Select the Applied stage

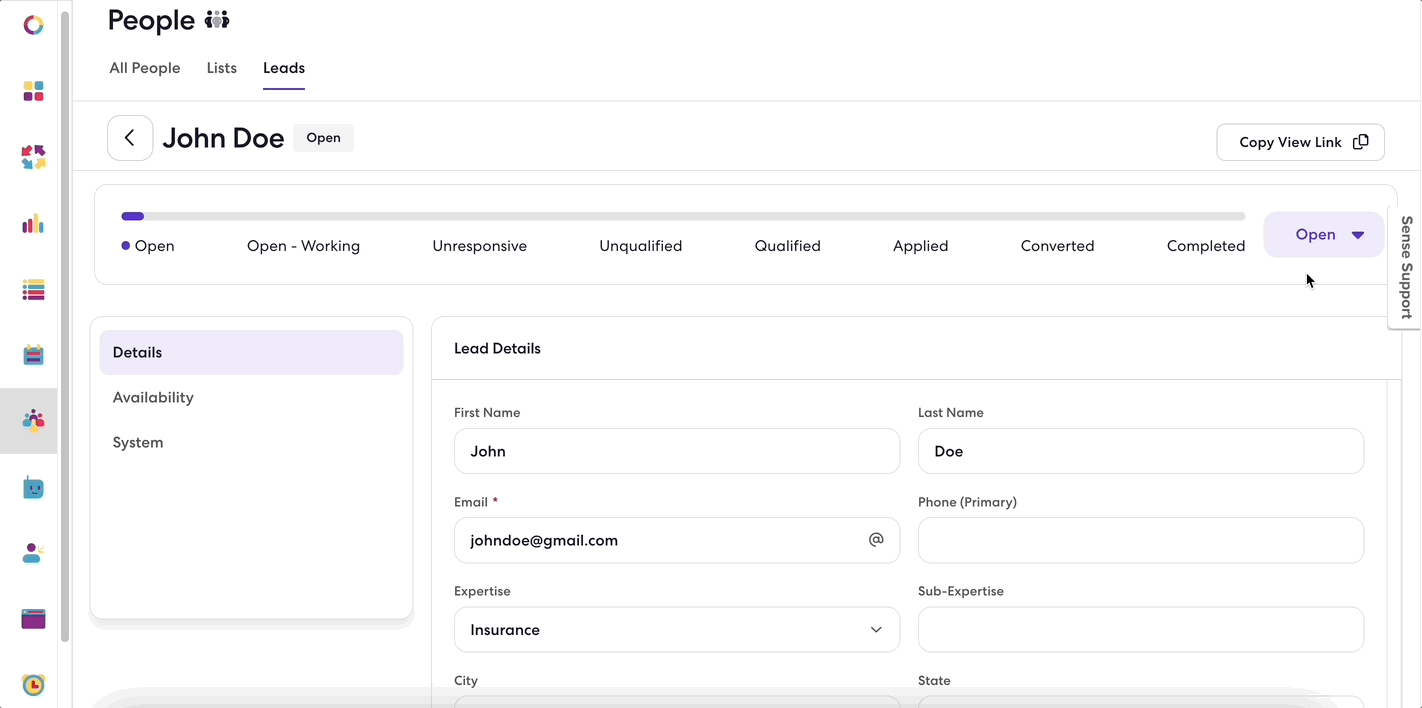pyautogui.click(x=920, y=246)
